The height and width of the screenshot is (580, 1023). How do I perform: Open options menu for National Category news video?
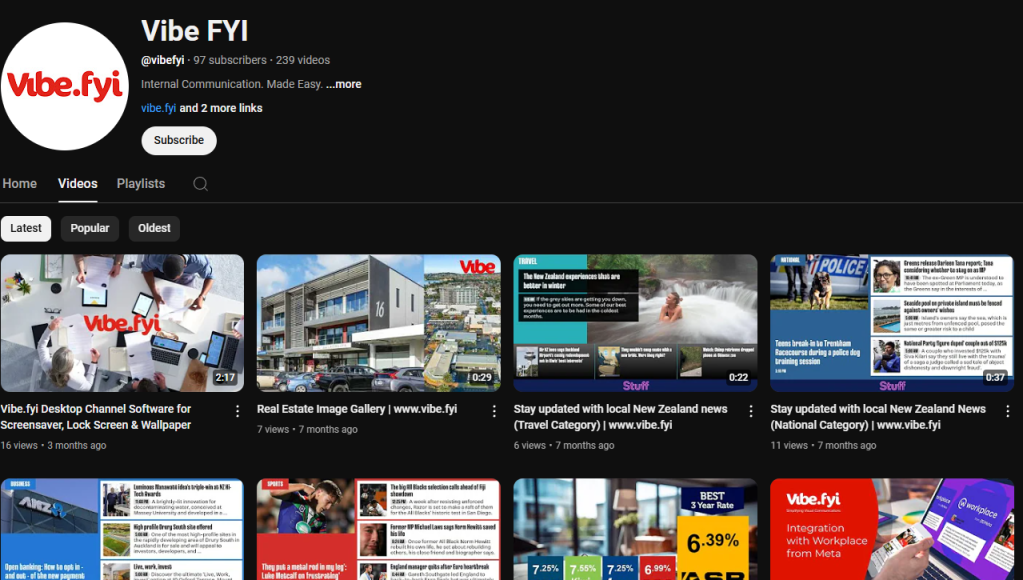click(1007, 411)
